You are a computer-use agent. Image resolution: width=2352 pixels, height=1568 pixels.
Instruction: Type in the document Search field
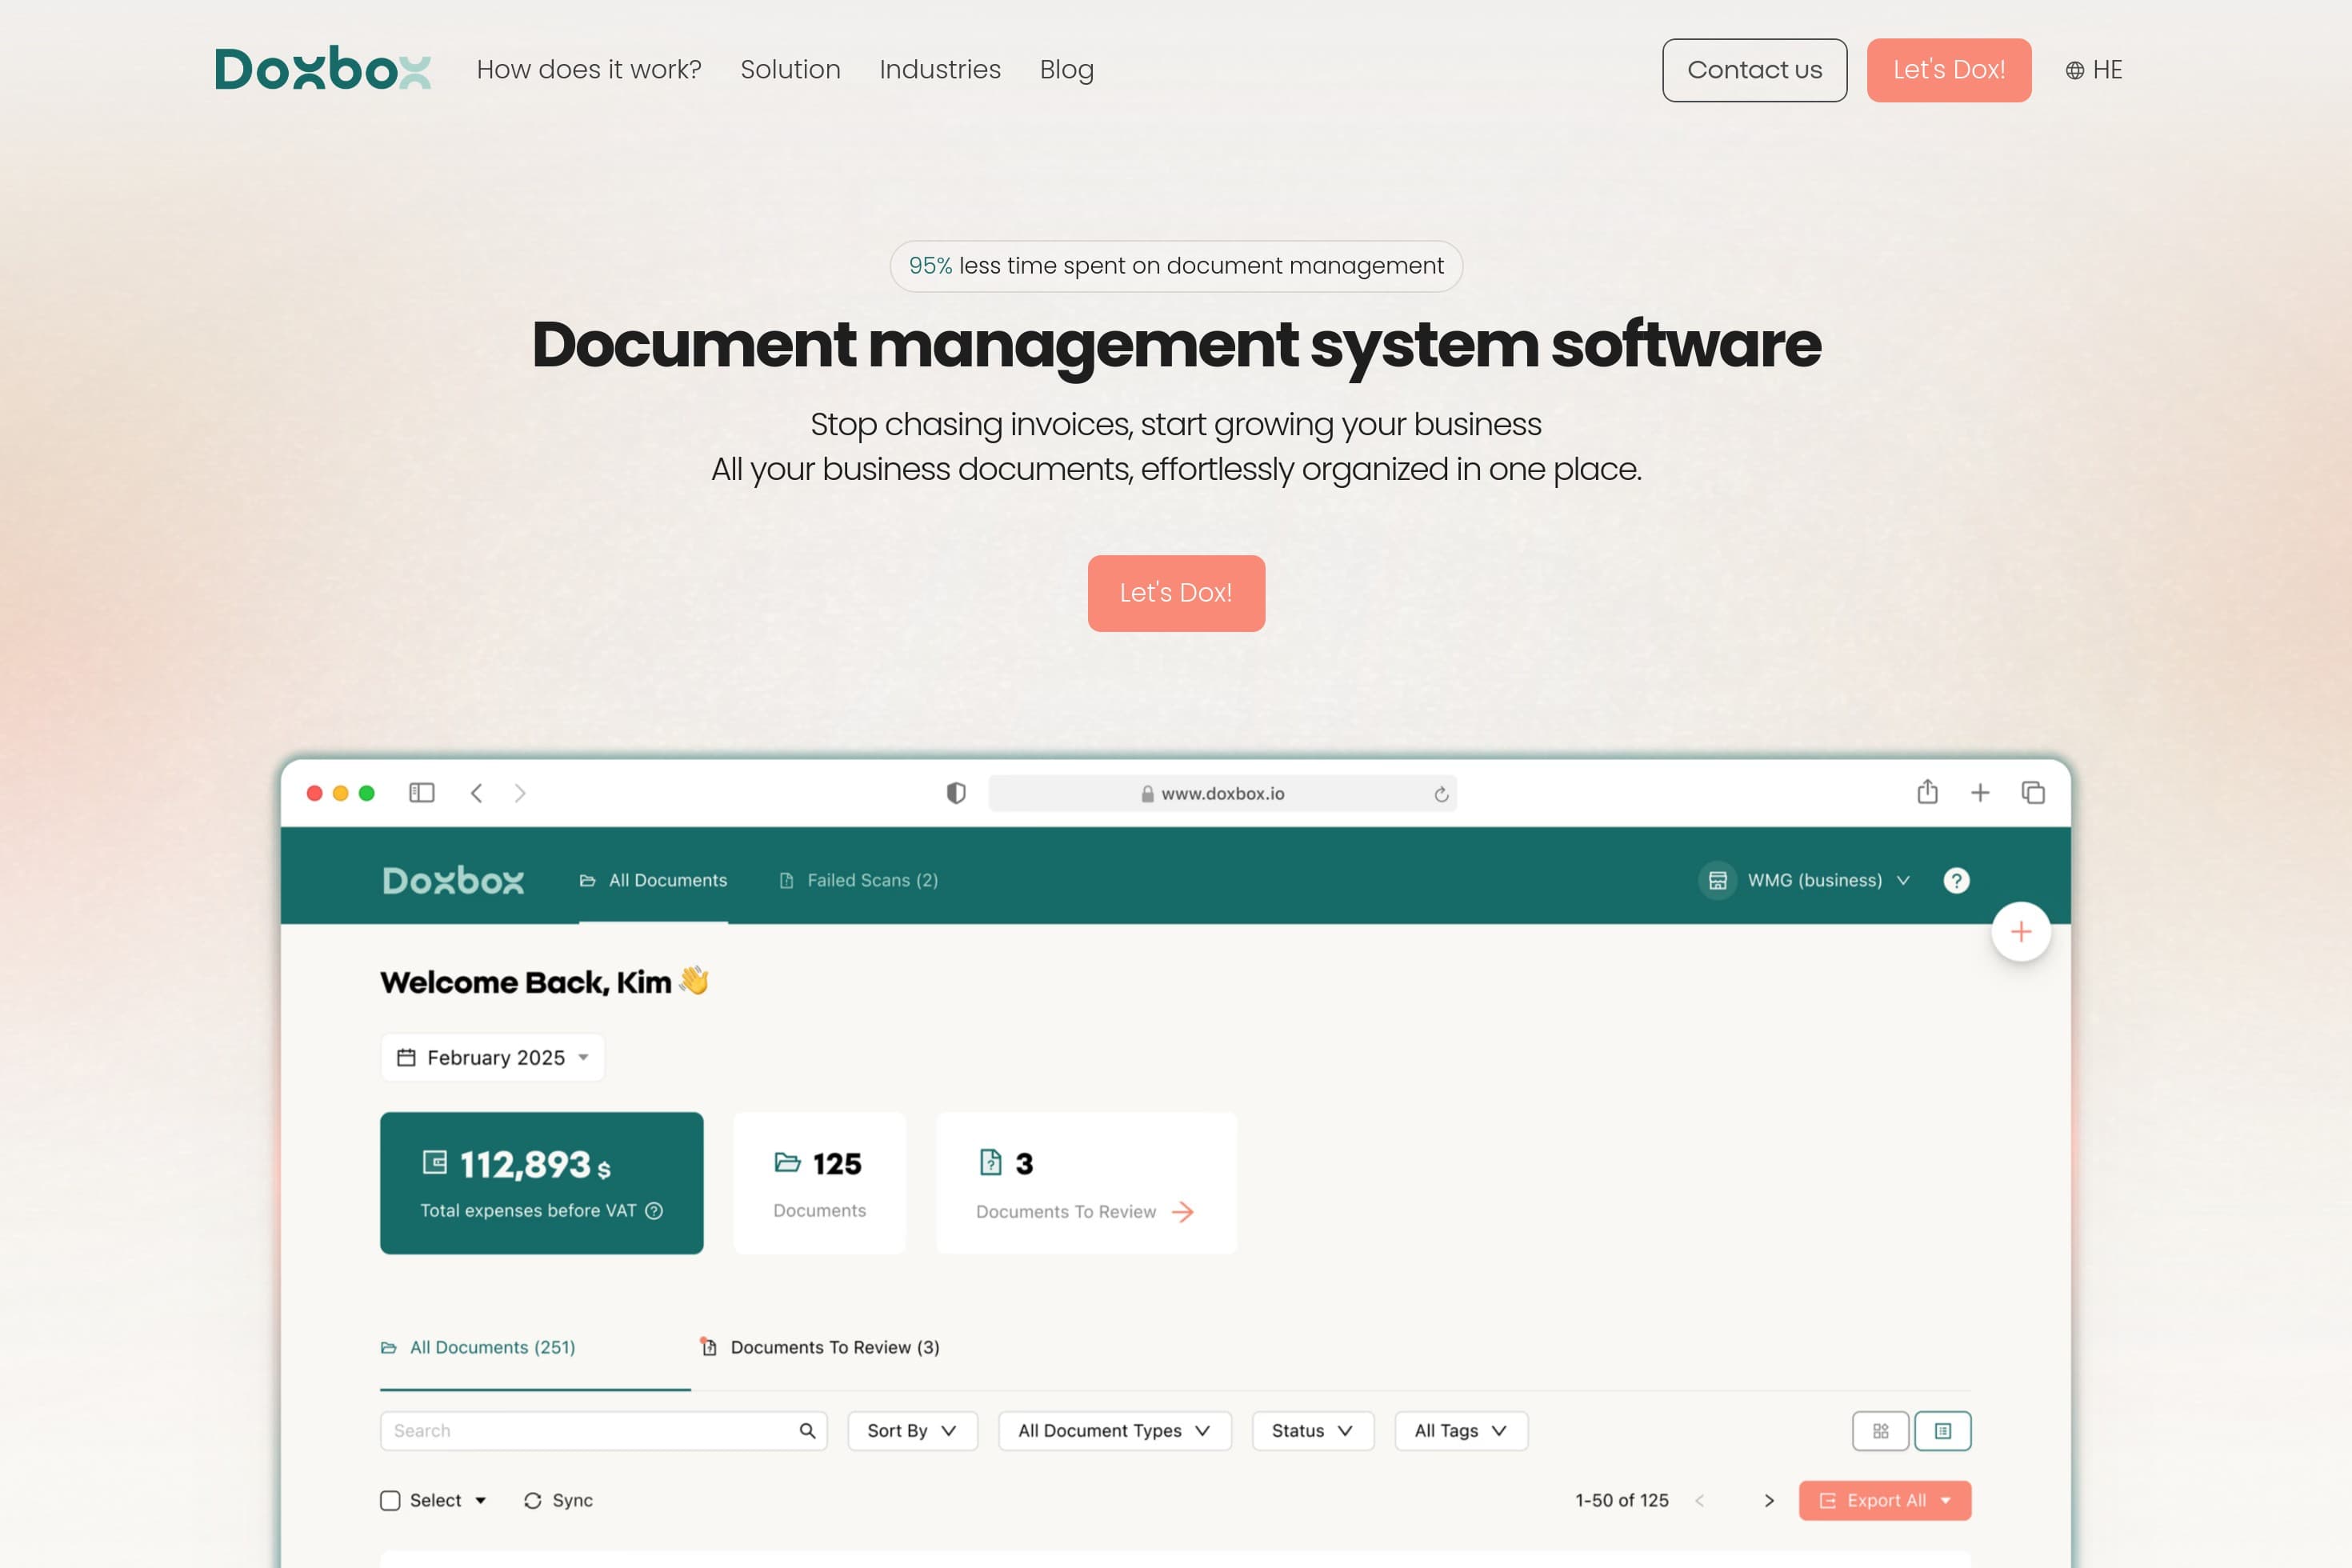[x=550, y=1430]
